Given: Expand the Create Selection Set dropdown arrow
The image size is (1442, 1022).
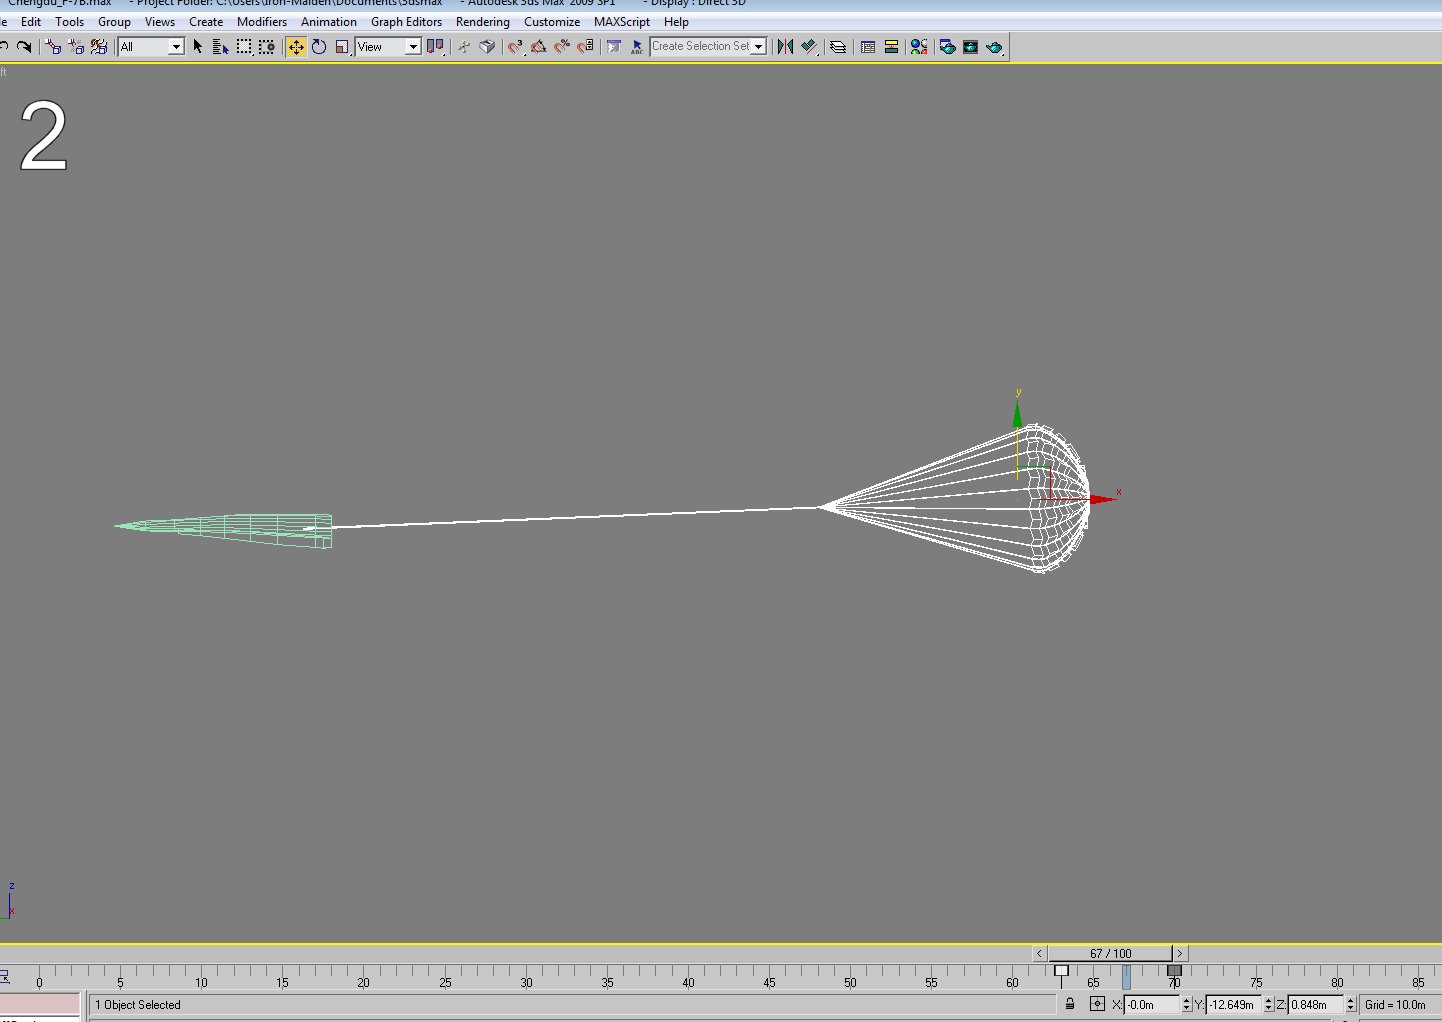Looking at the screenshot, I should [759, 47].
